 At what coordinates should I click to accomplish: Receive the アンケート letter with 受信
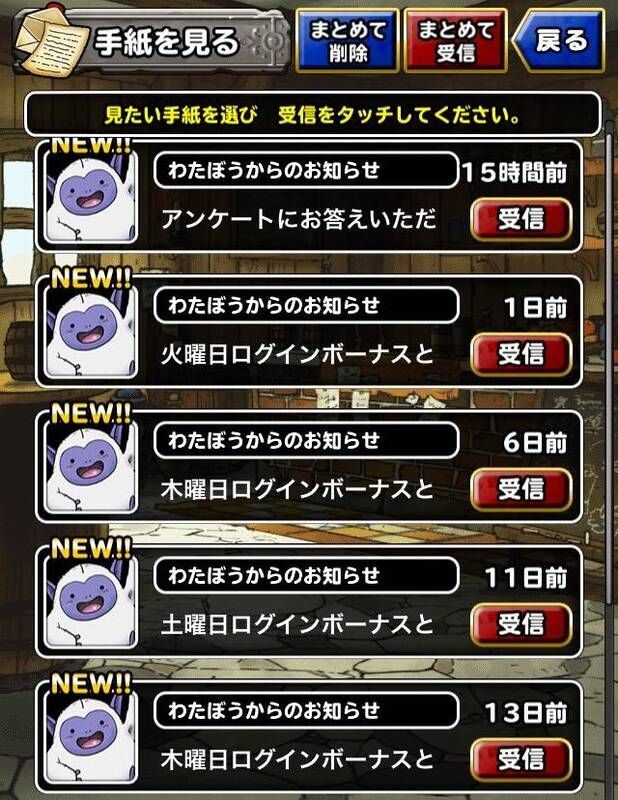521,219
